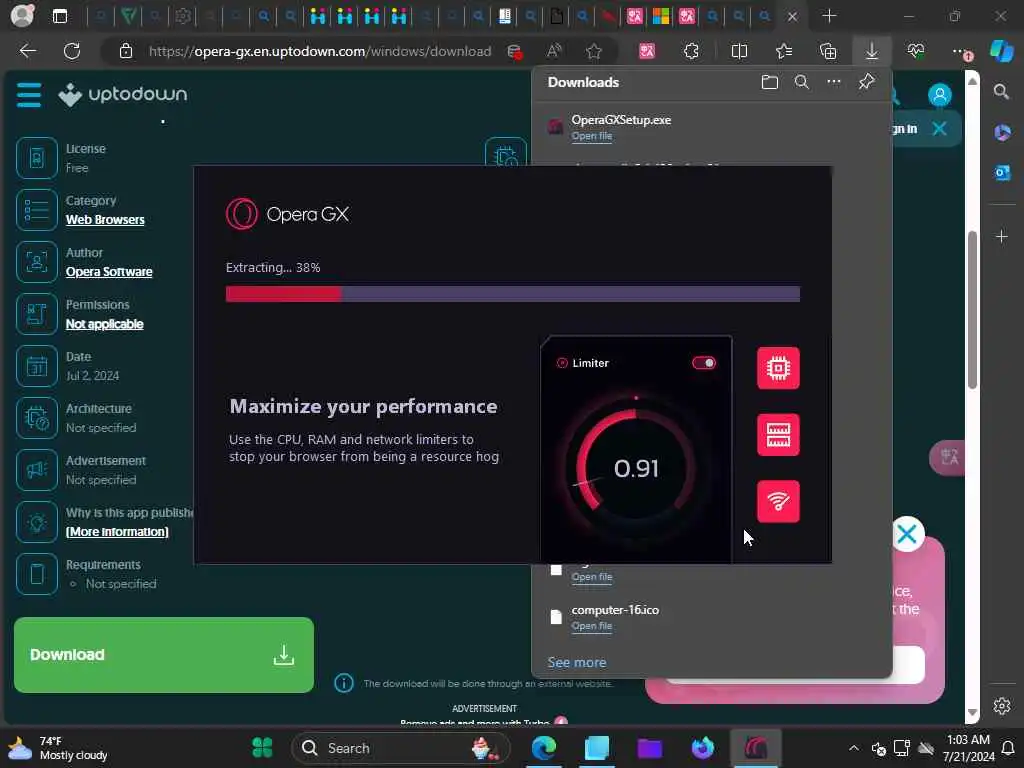
Task: Add this page to favorites with star
Action: click(594, 51)
